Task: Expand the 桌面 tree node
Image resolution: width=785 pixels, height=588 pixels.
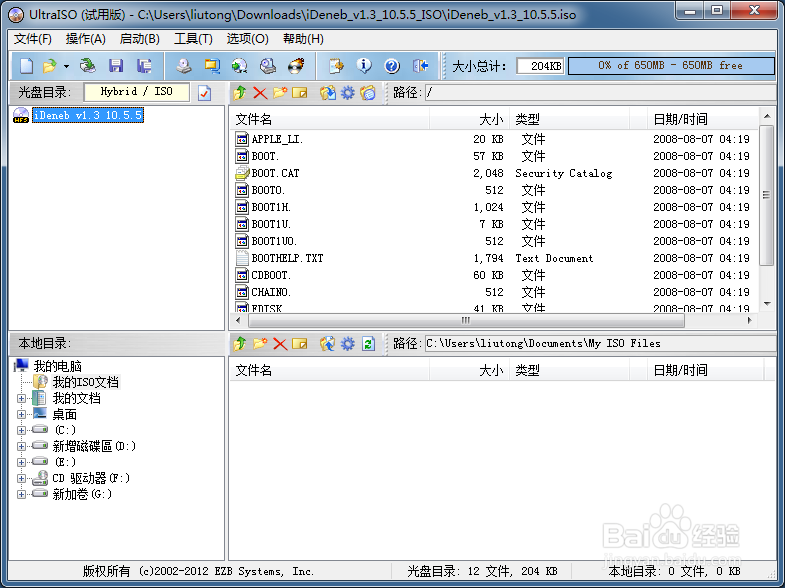Action: [21, 414]
